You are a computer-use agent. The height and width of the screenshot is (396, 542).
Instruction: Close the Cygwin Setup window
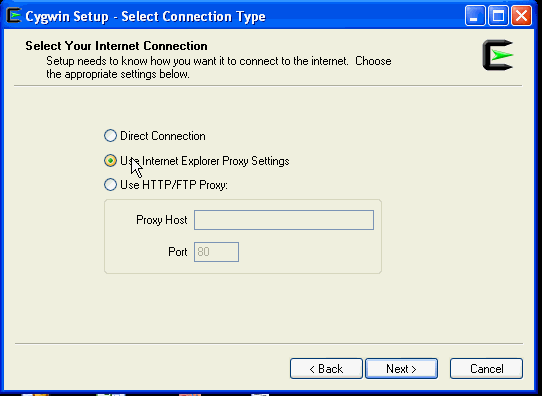[x=521, y=16]
